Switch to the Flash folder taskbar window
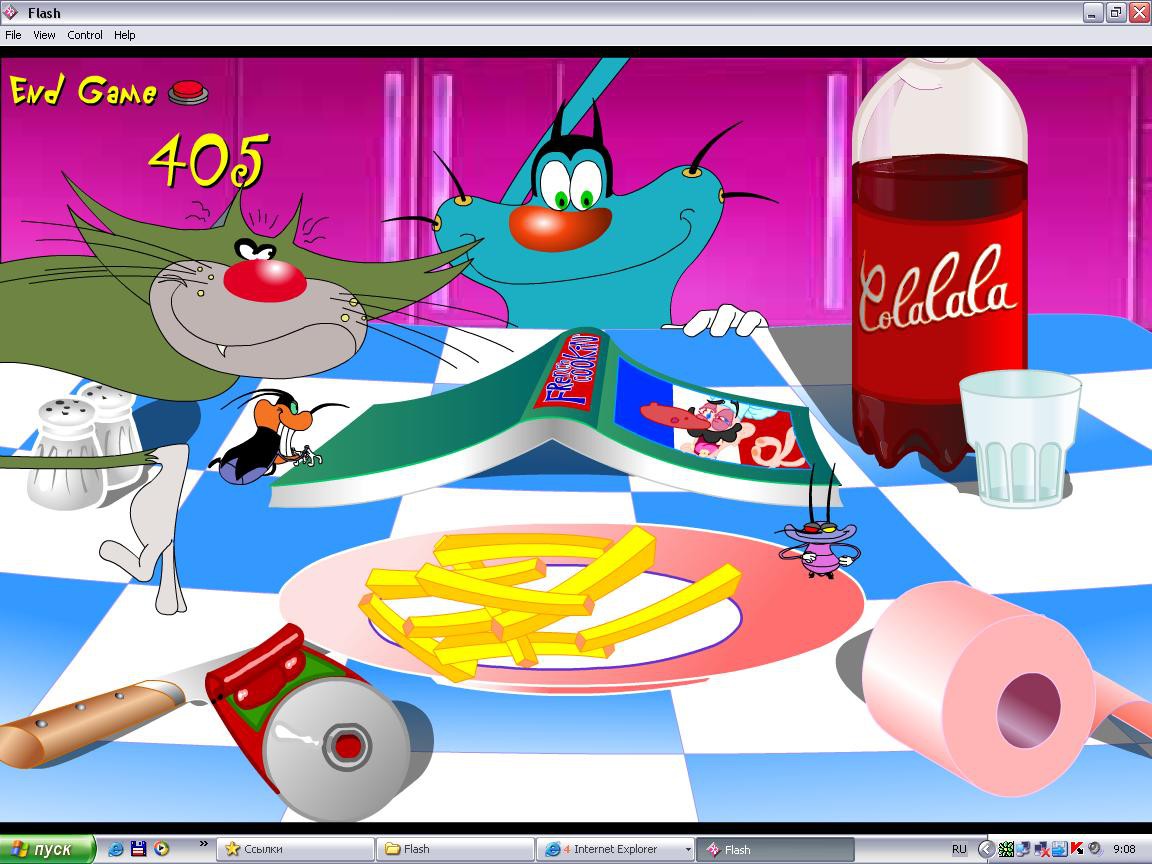The image size is (1152, 864). [455, 849]
